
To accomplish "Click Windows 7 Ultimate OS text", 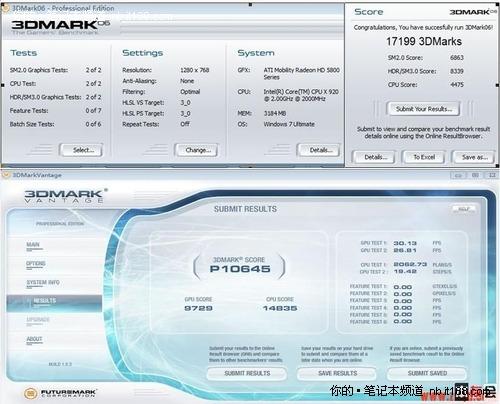I will coord(289,124).
